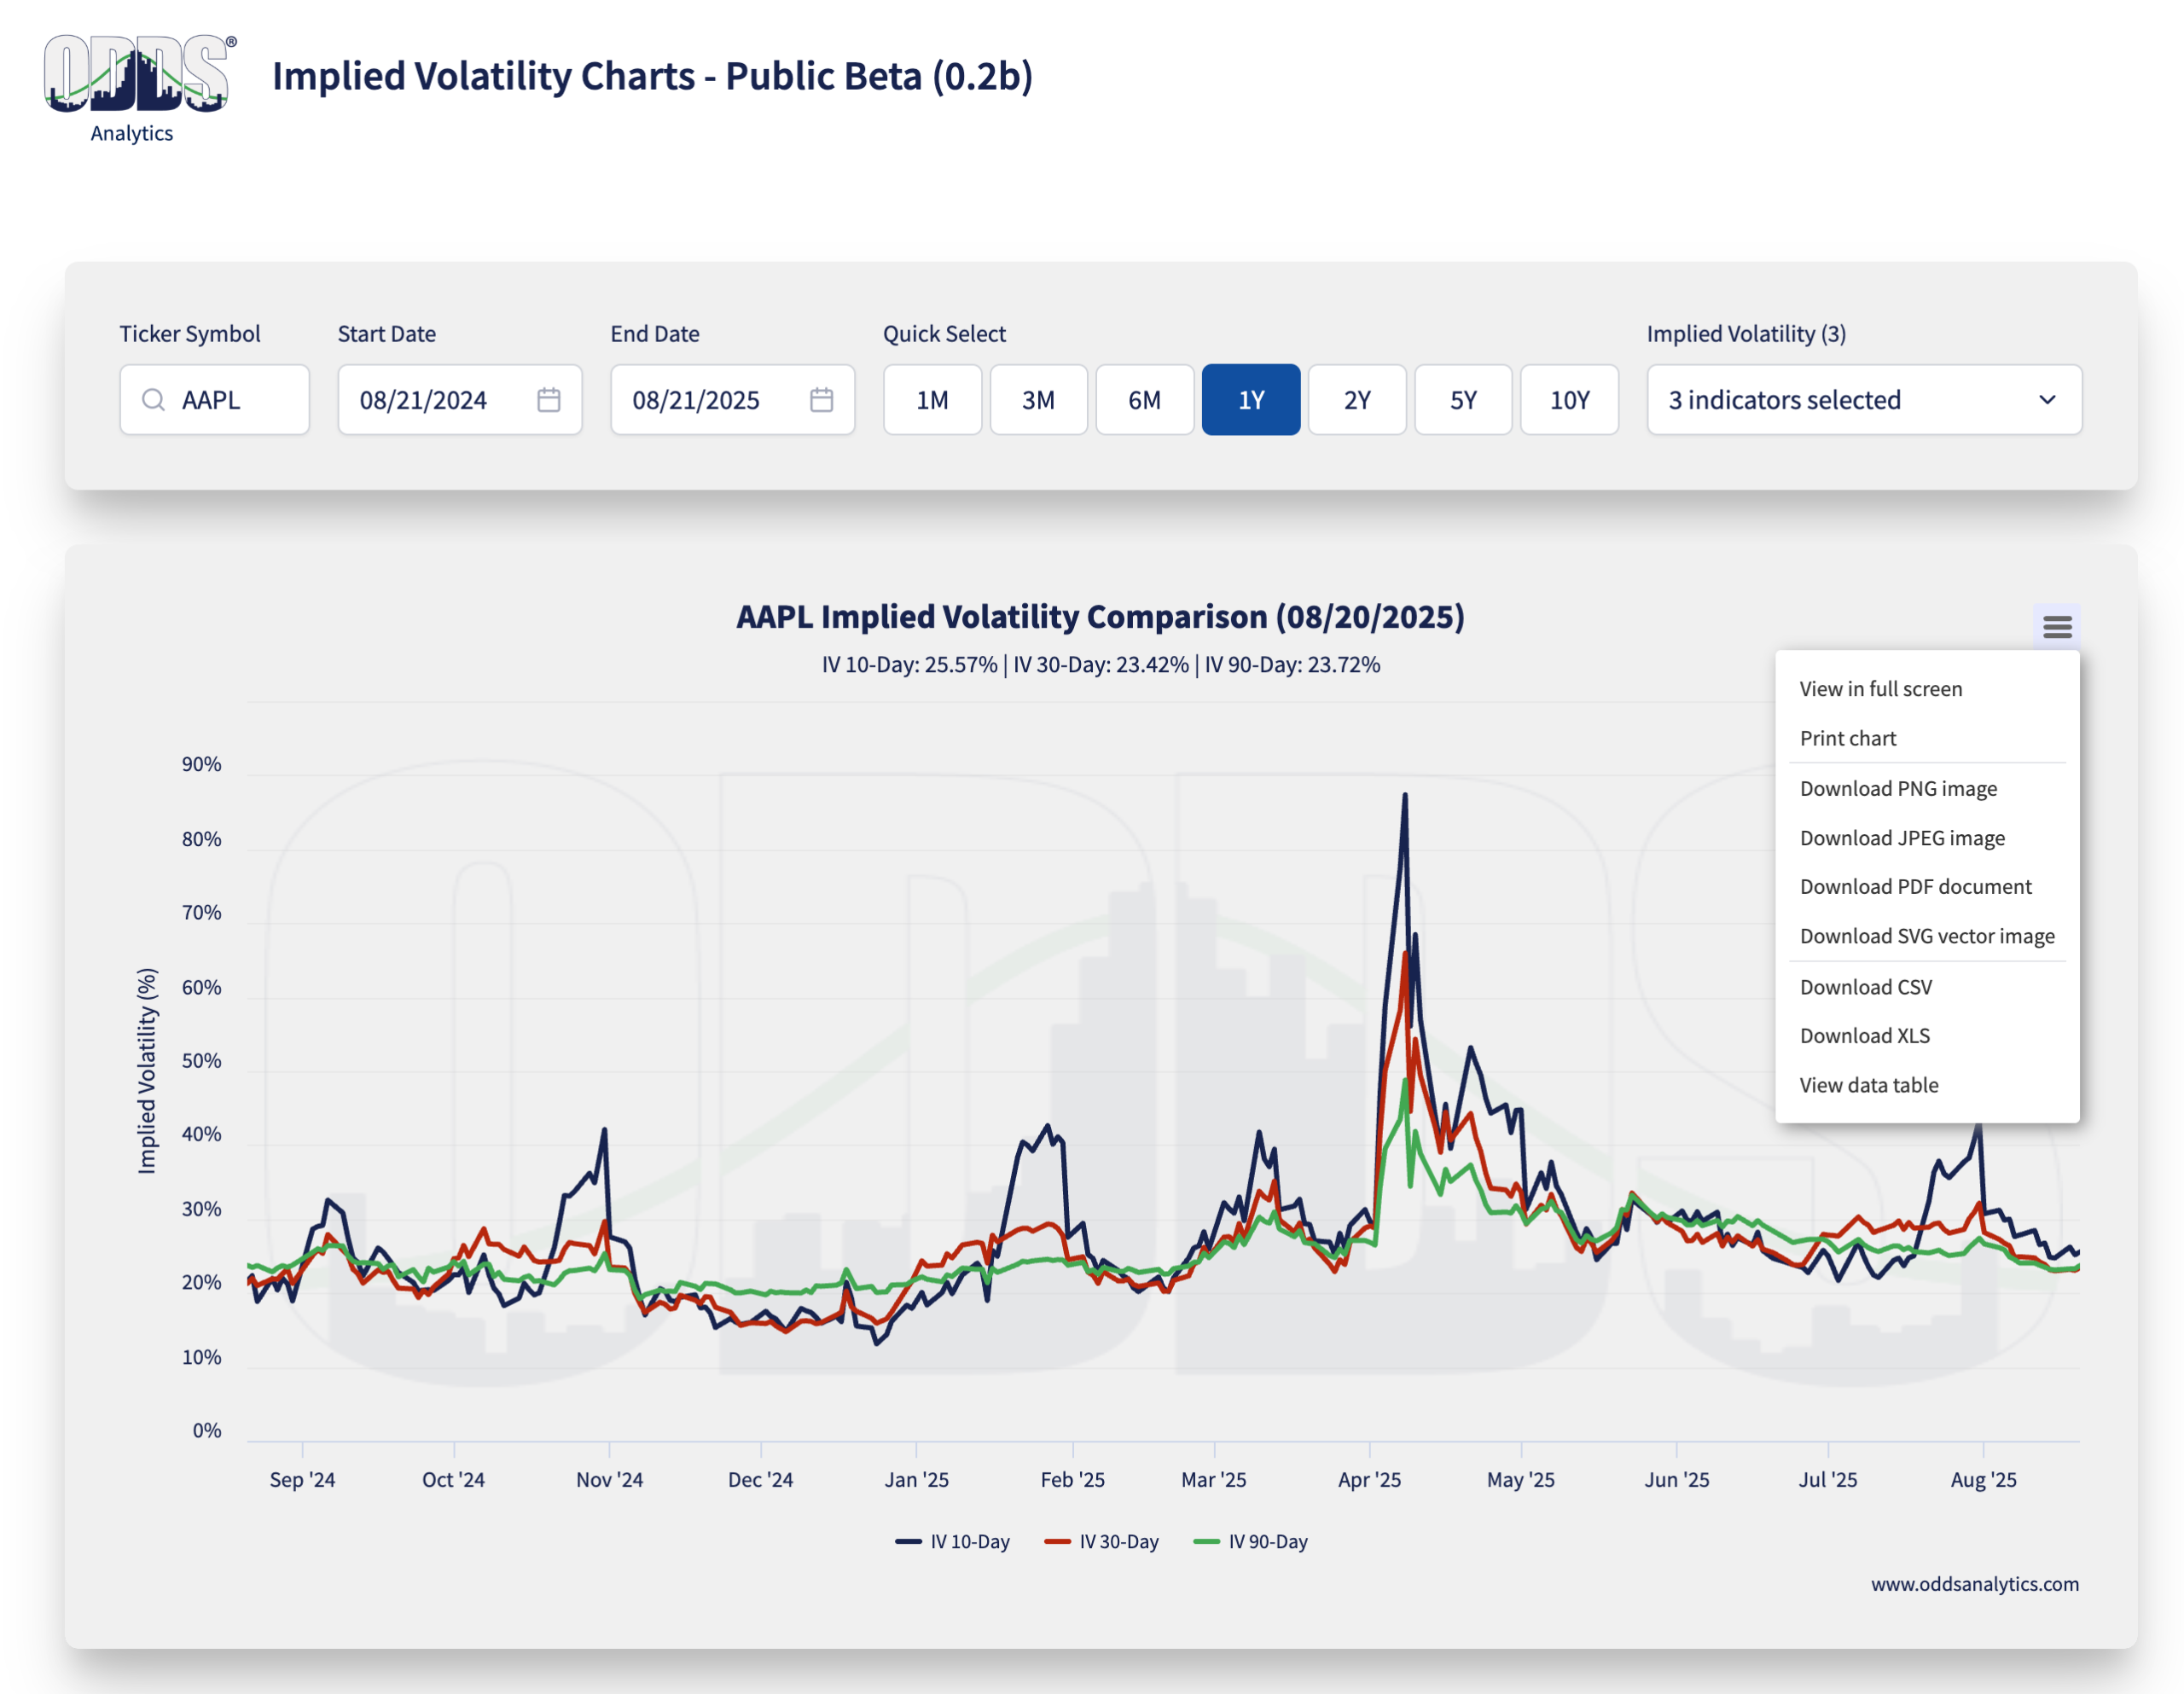Choose Download JPEG image
The height and width of the screenshot is (1694, 2184).
1927,838
